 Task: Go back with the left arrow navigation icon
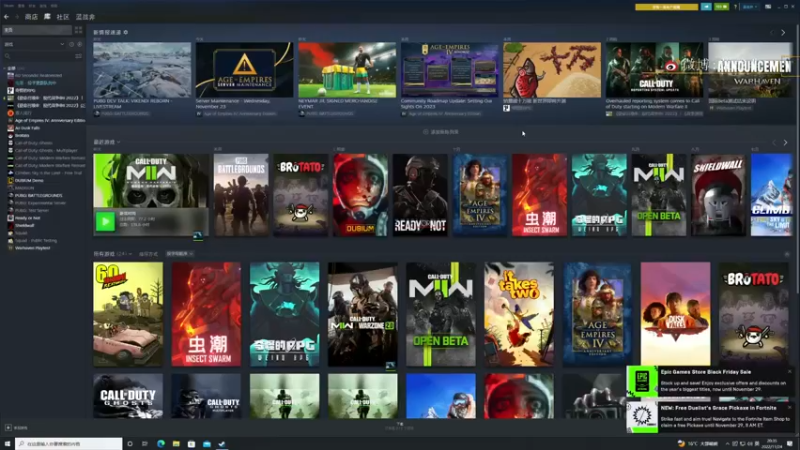[6, 17]
